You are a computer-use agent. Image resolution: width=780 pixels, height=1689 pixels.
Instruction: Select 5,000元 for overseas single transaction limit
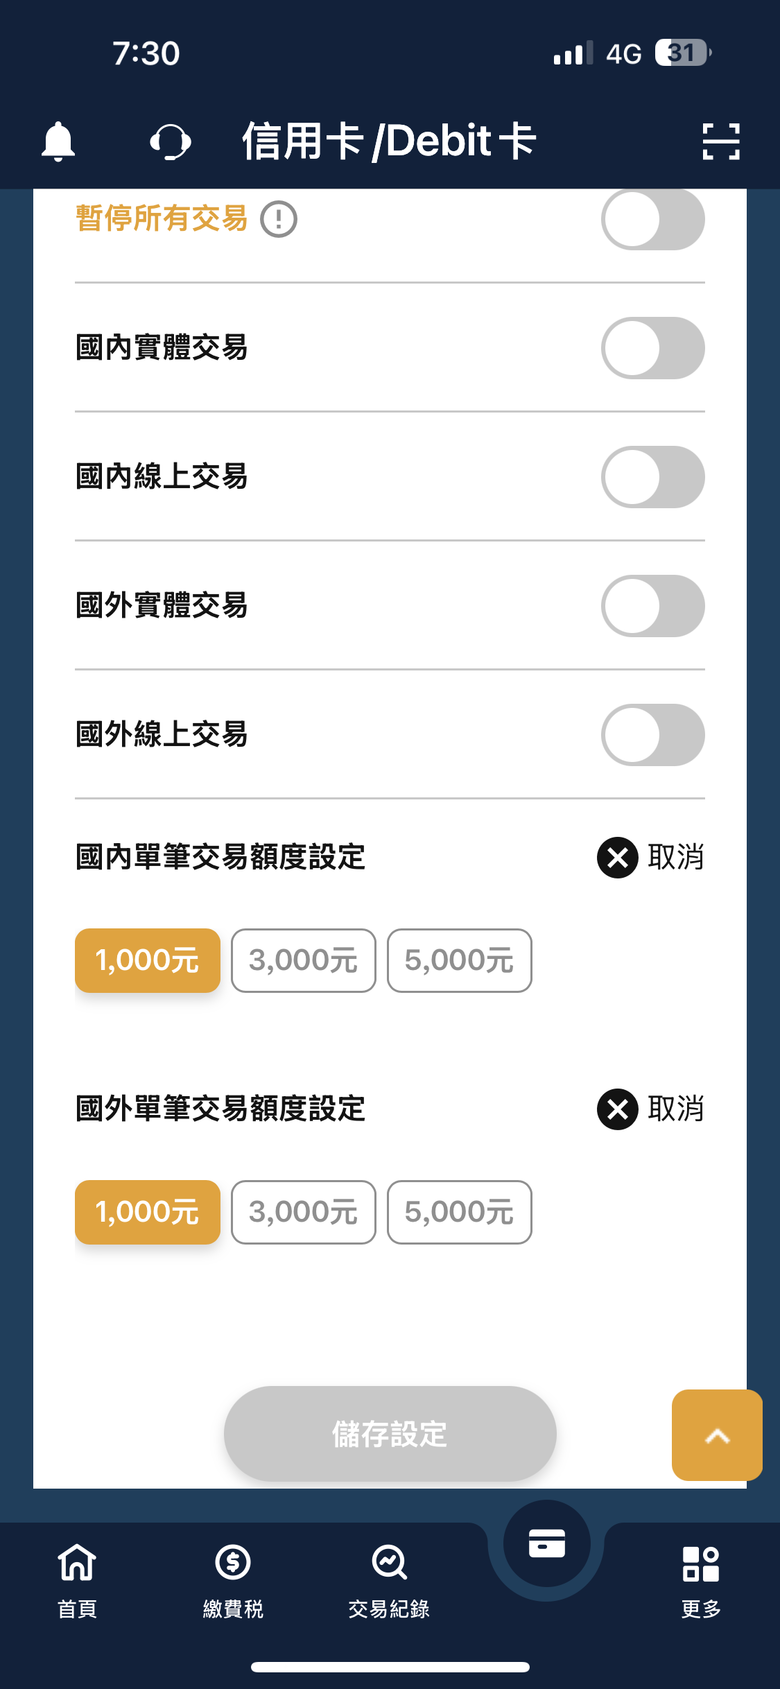tap(459, 1212)
